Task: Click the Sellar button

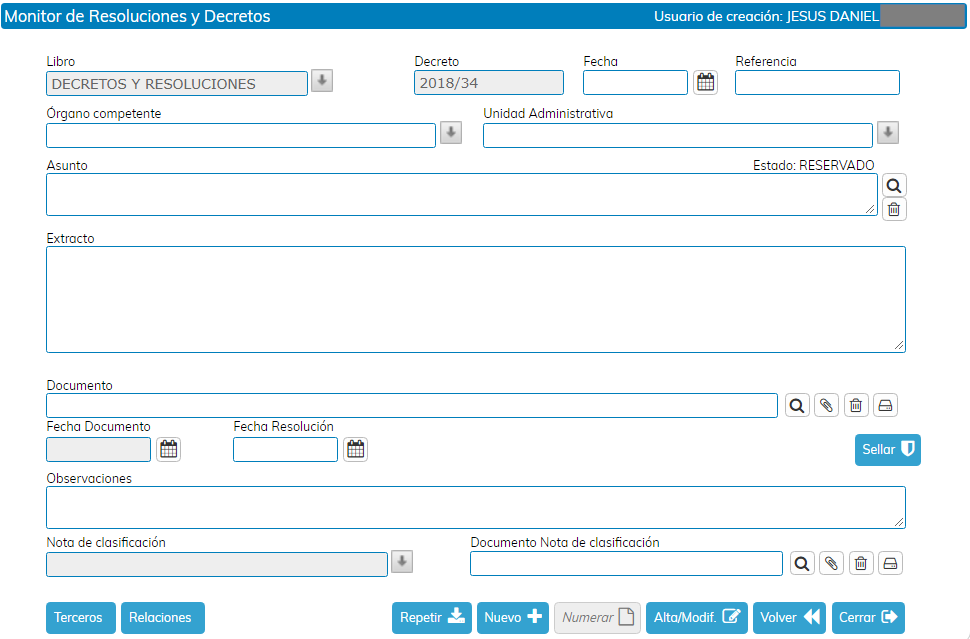Action: [x=888, y=450]
